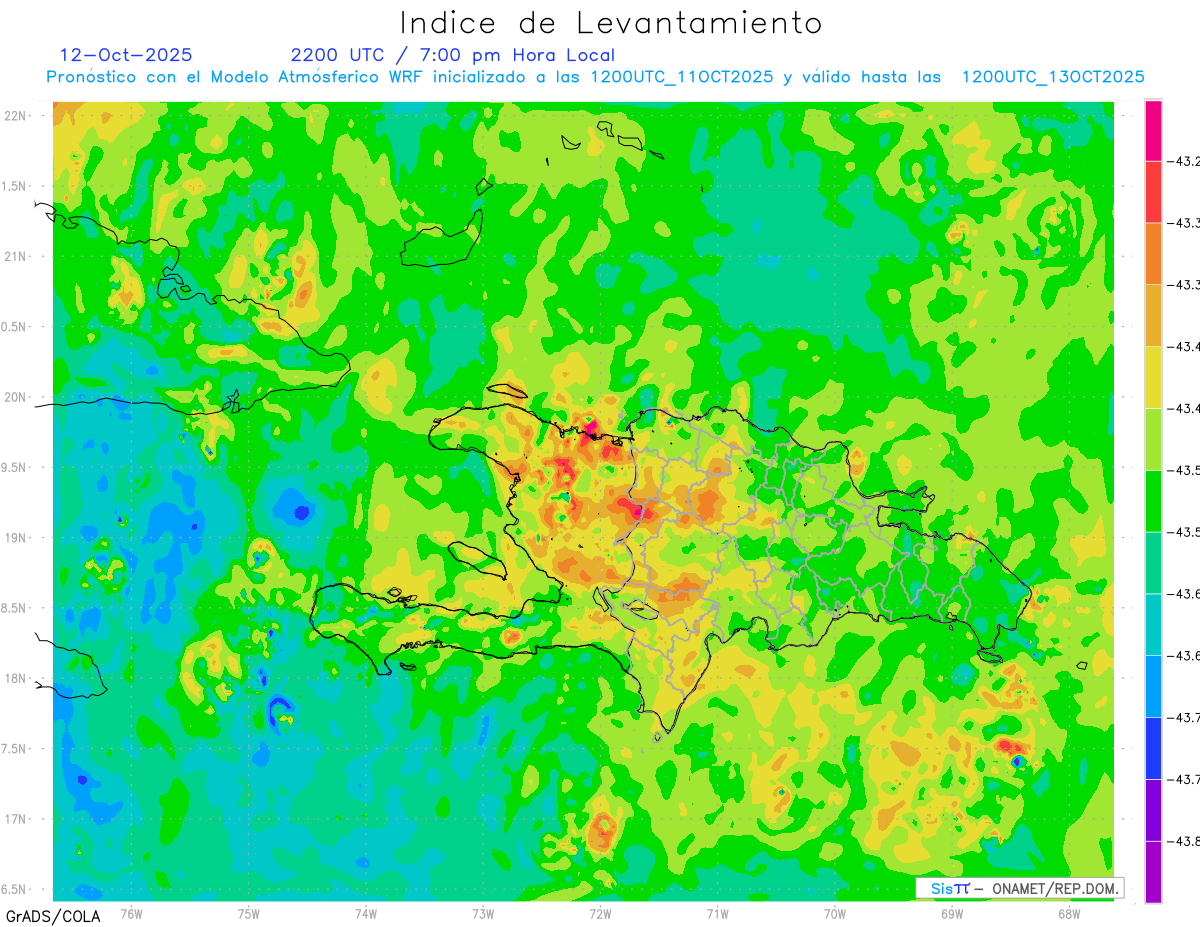Click the "19N" latitude label
1200x927 pixels.
point(15,537)
